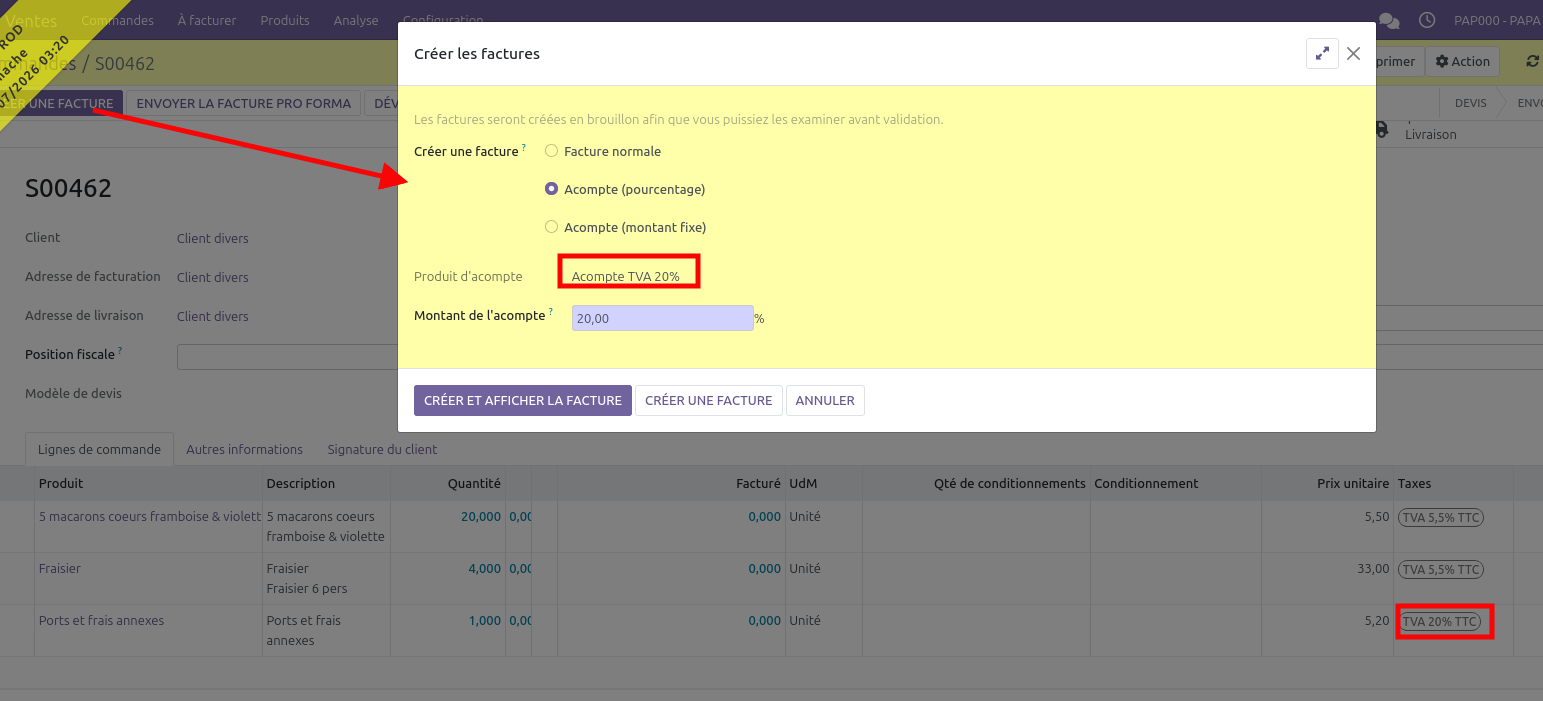Open Client divers for Adresse de livraison

click(x=212, y=316)
